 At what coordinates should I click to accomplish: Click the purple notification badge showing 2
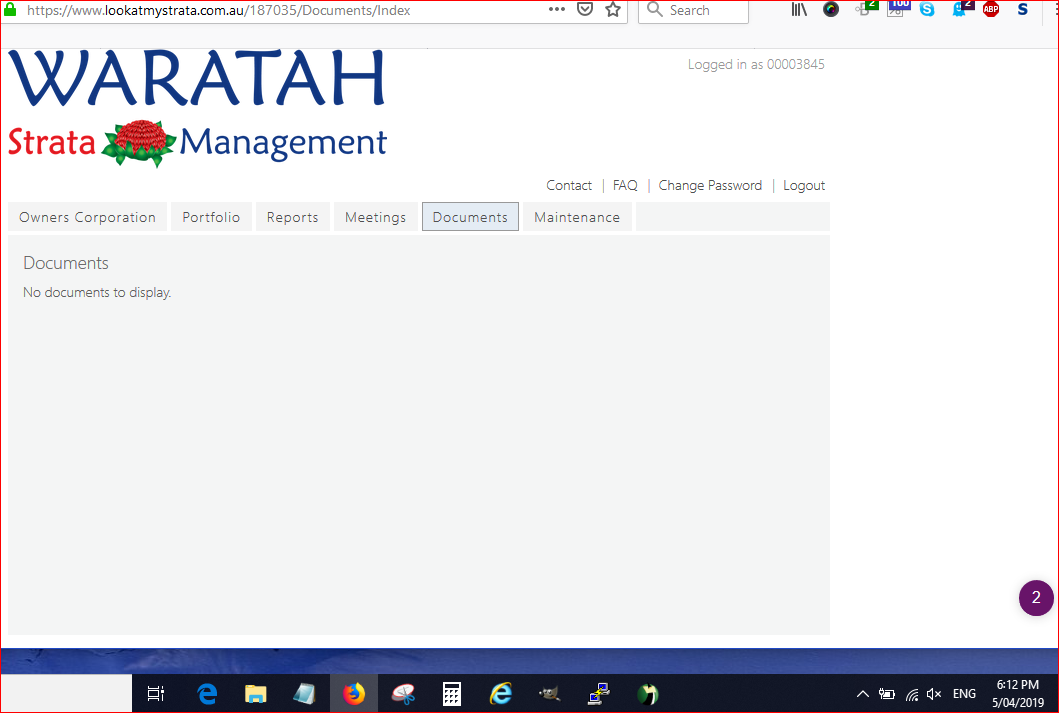(1036, 598)
